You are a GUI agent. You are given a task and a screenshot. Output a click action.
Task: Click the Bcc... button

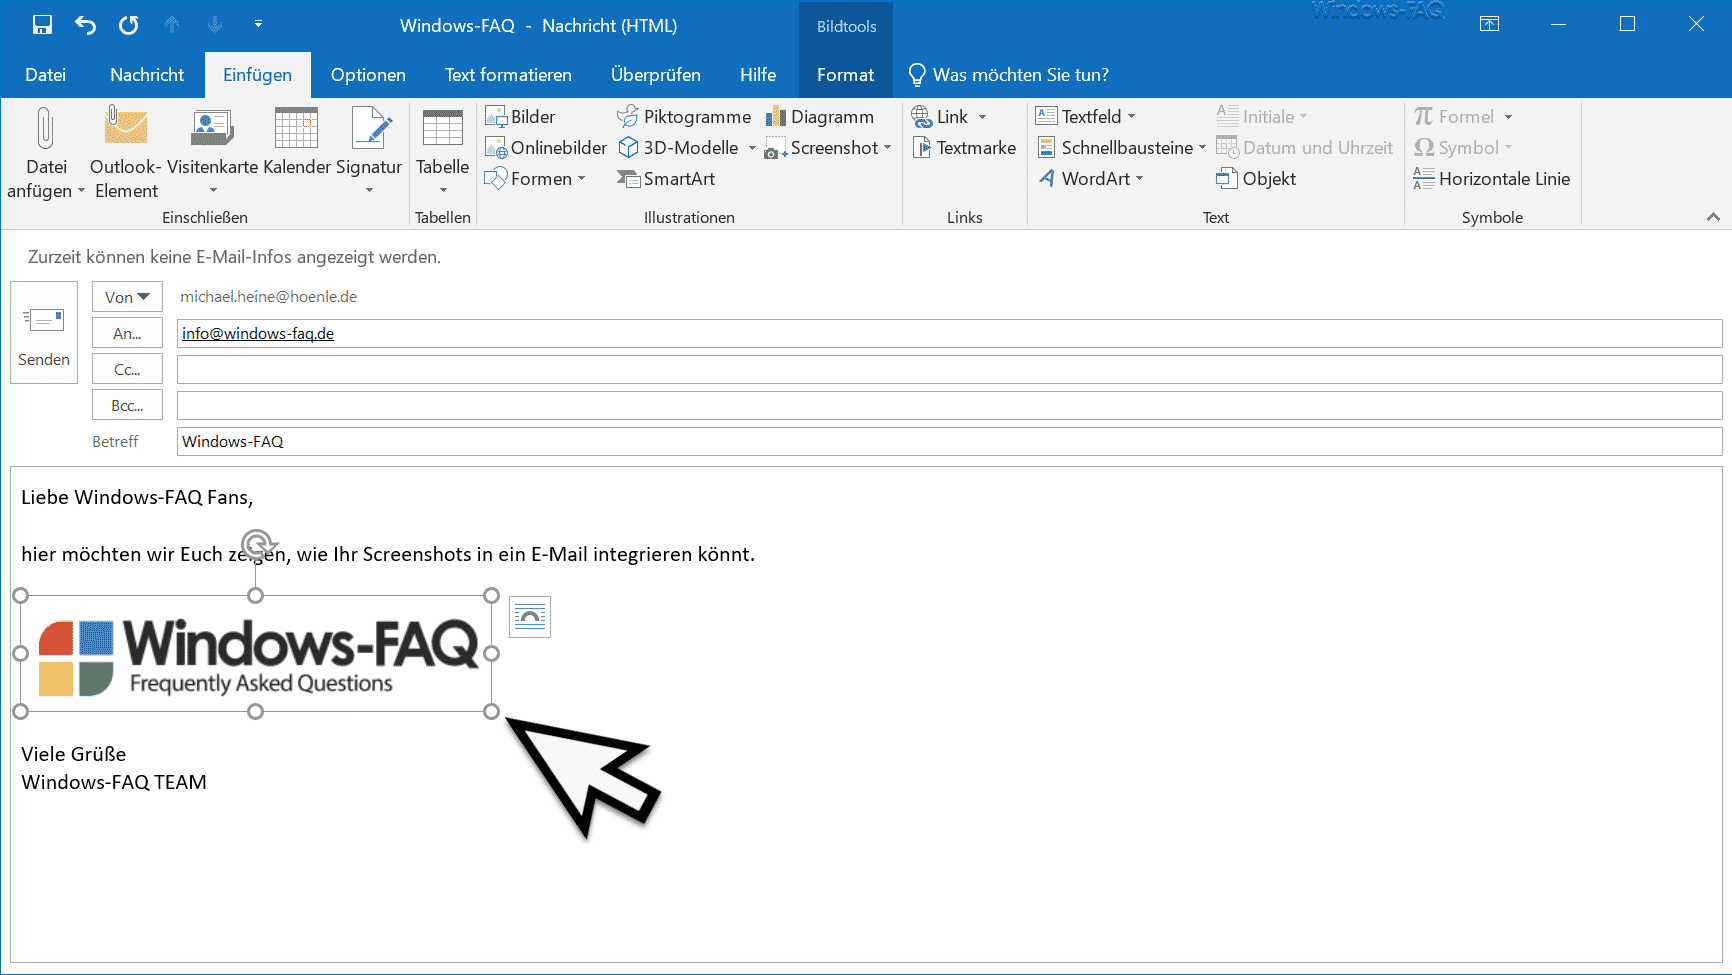coord(127,406)
